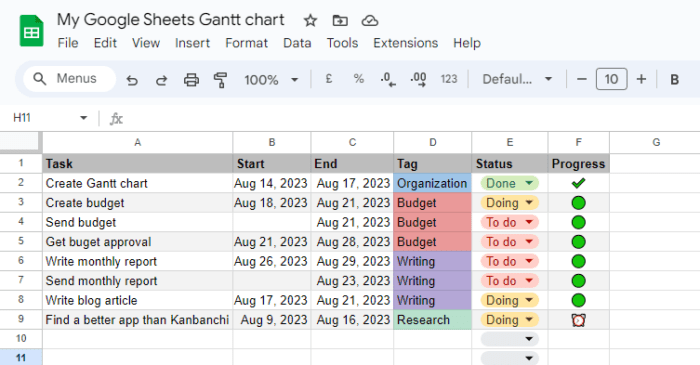Image resolution: width=700 pixels, height=365 pixels.
Task: Click the Print icon
Action: [191, 80]
